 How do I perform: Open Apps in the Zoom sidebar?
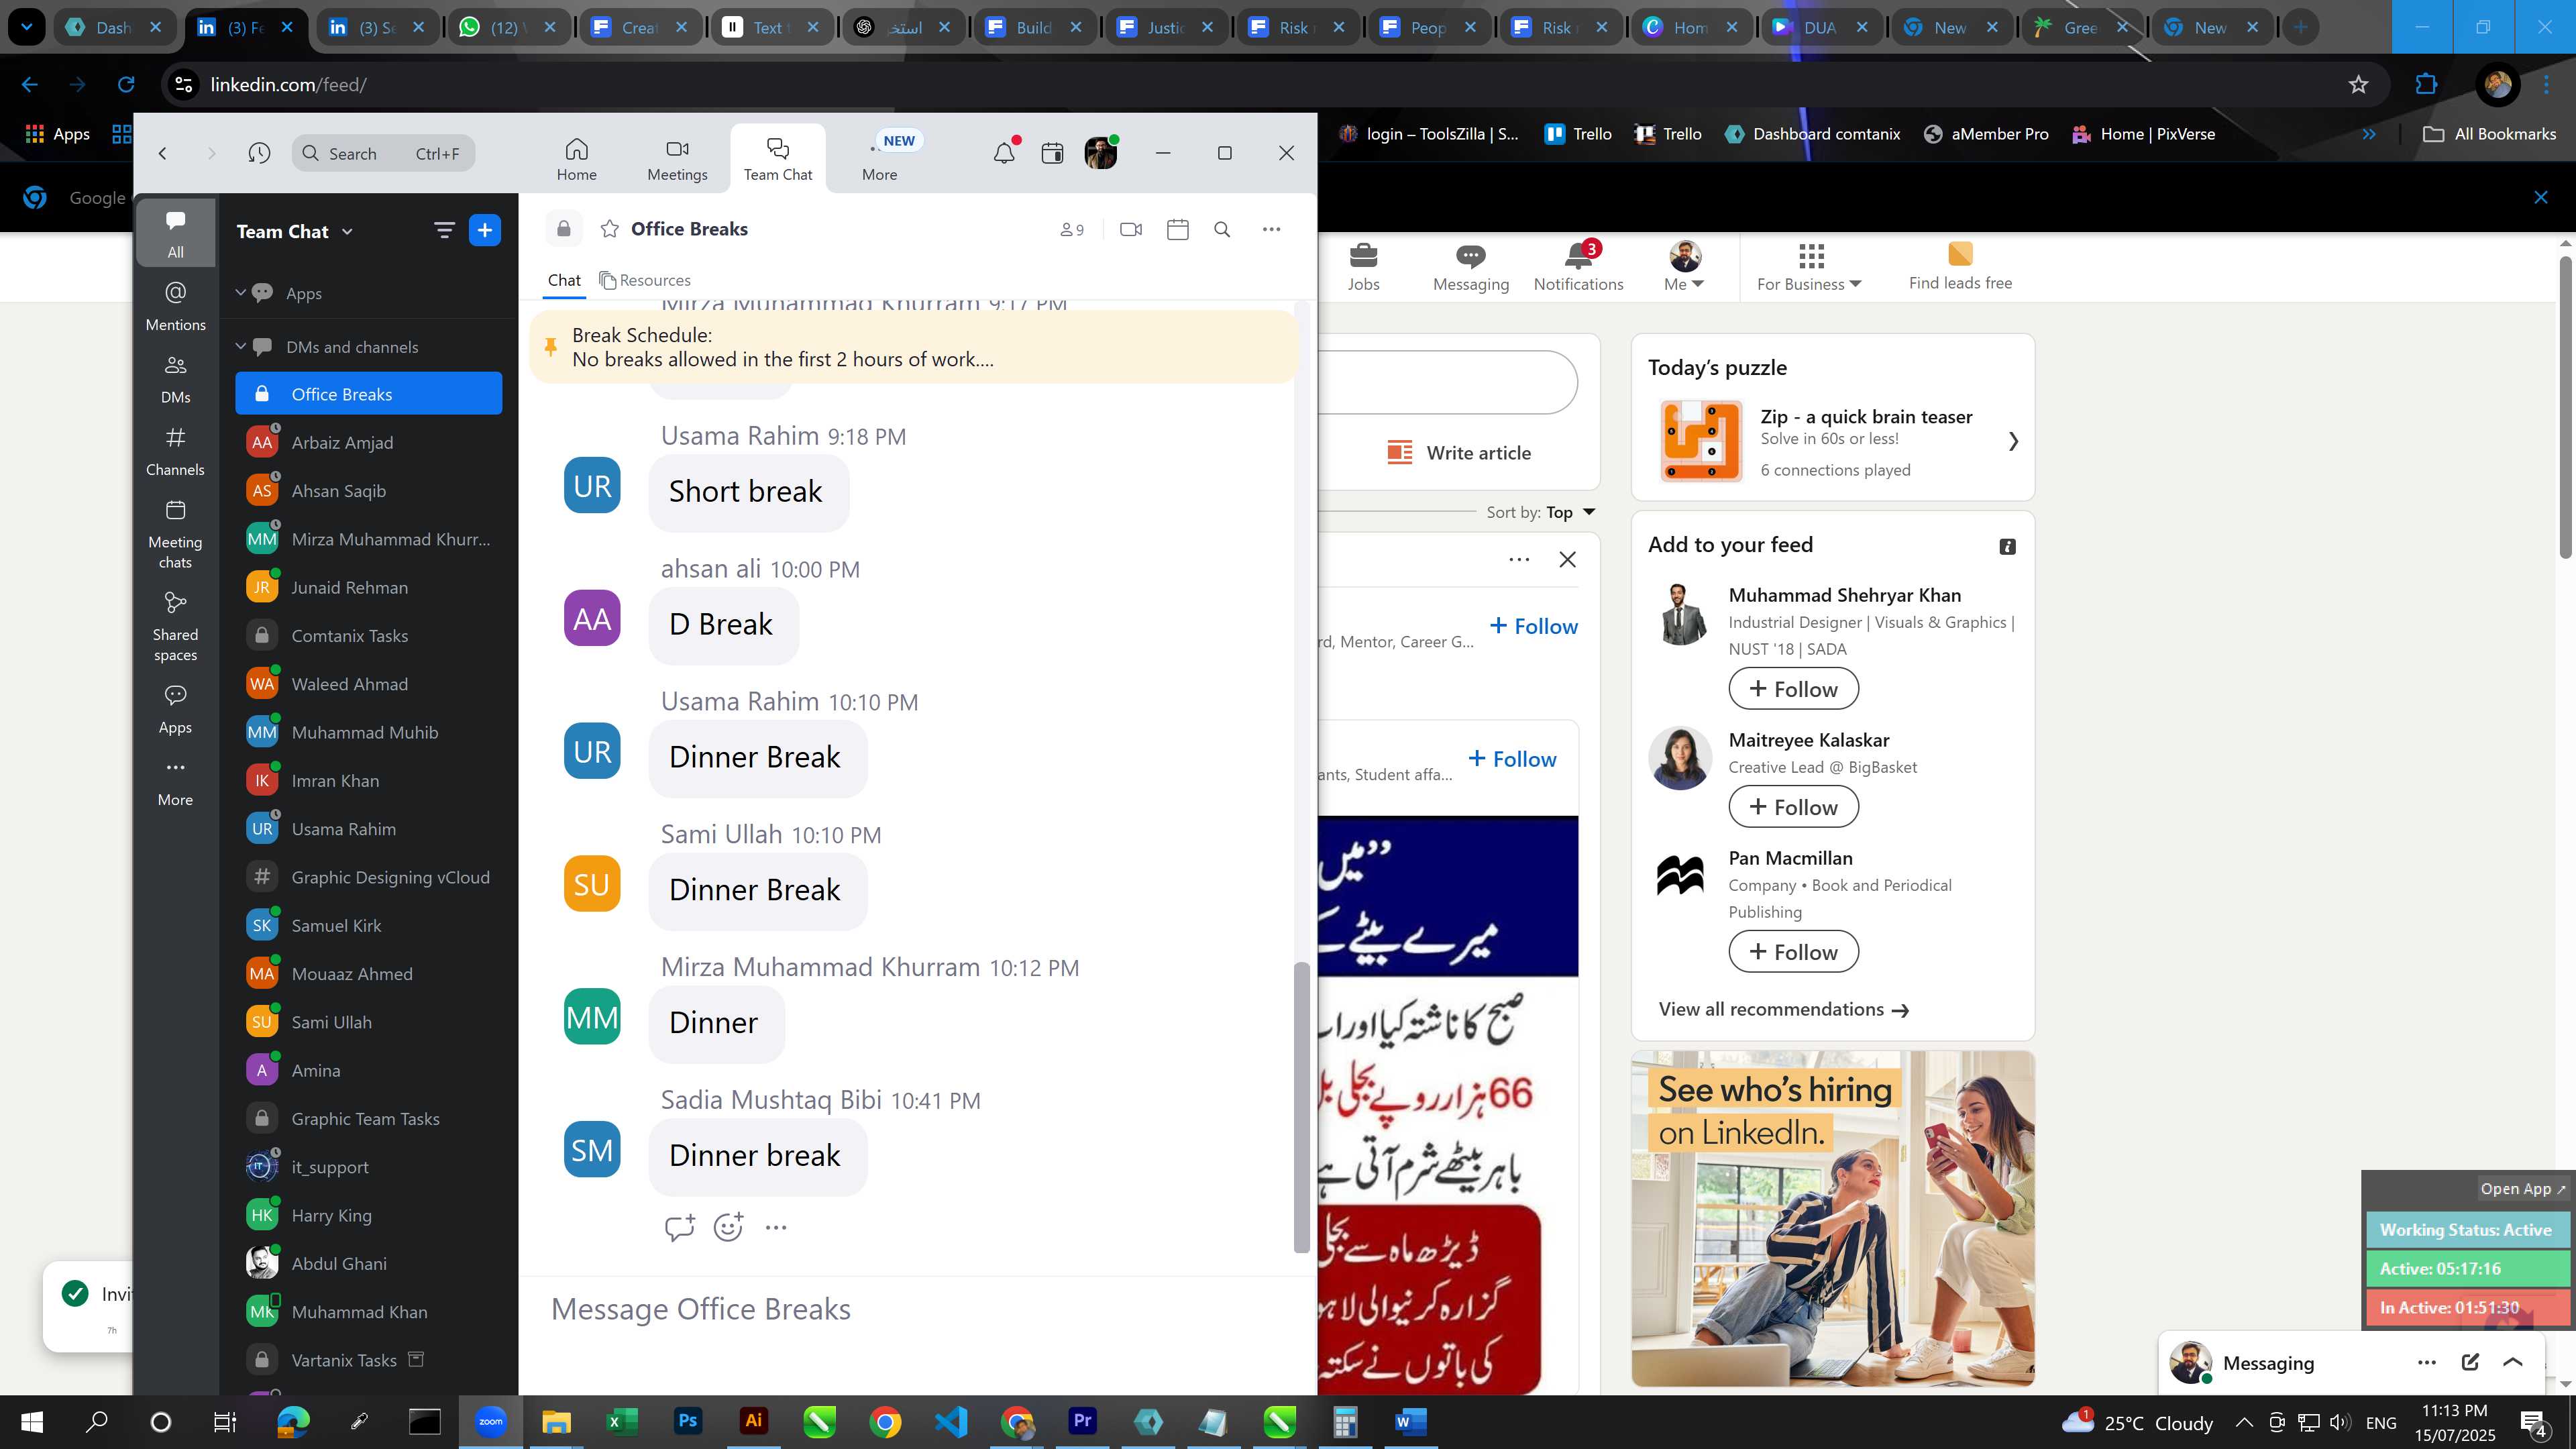pos(175,709)
